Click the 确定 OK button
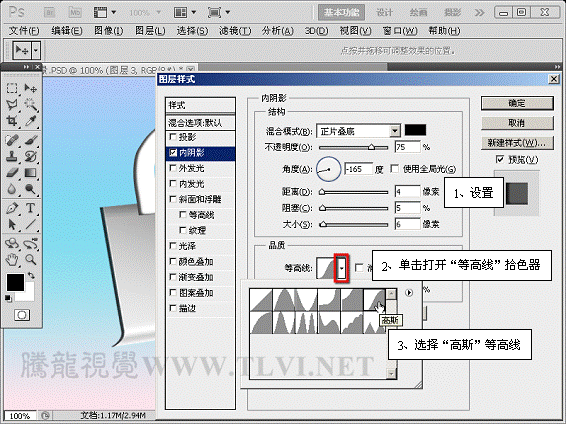Screen dimensions: 566x424 [x=517, y=103]
